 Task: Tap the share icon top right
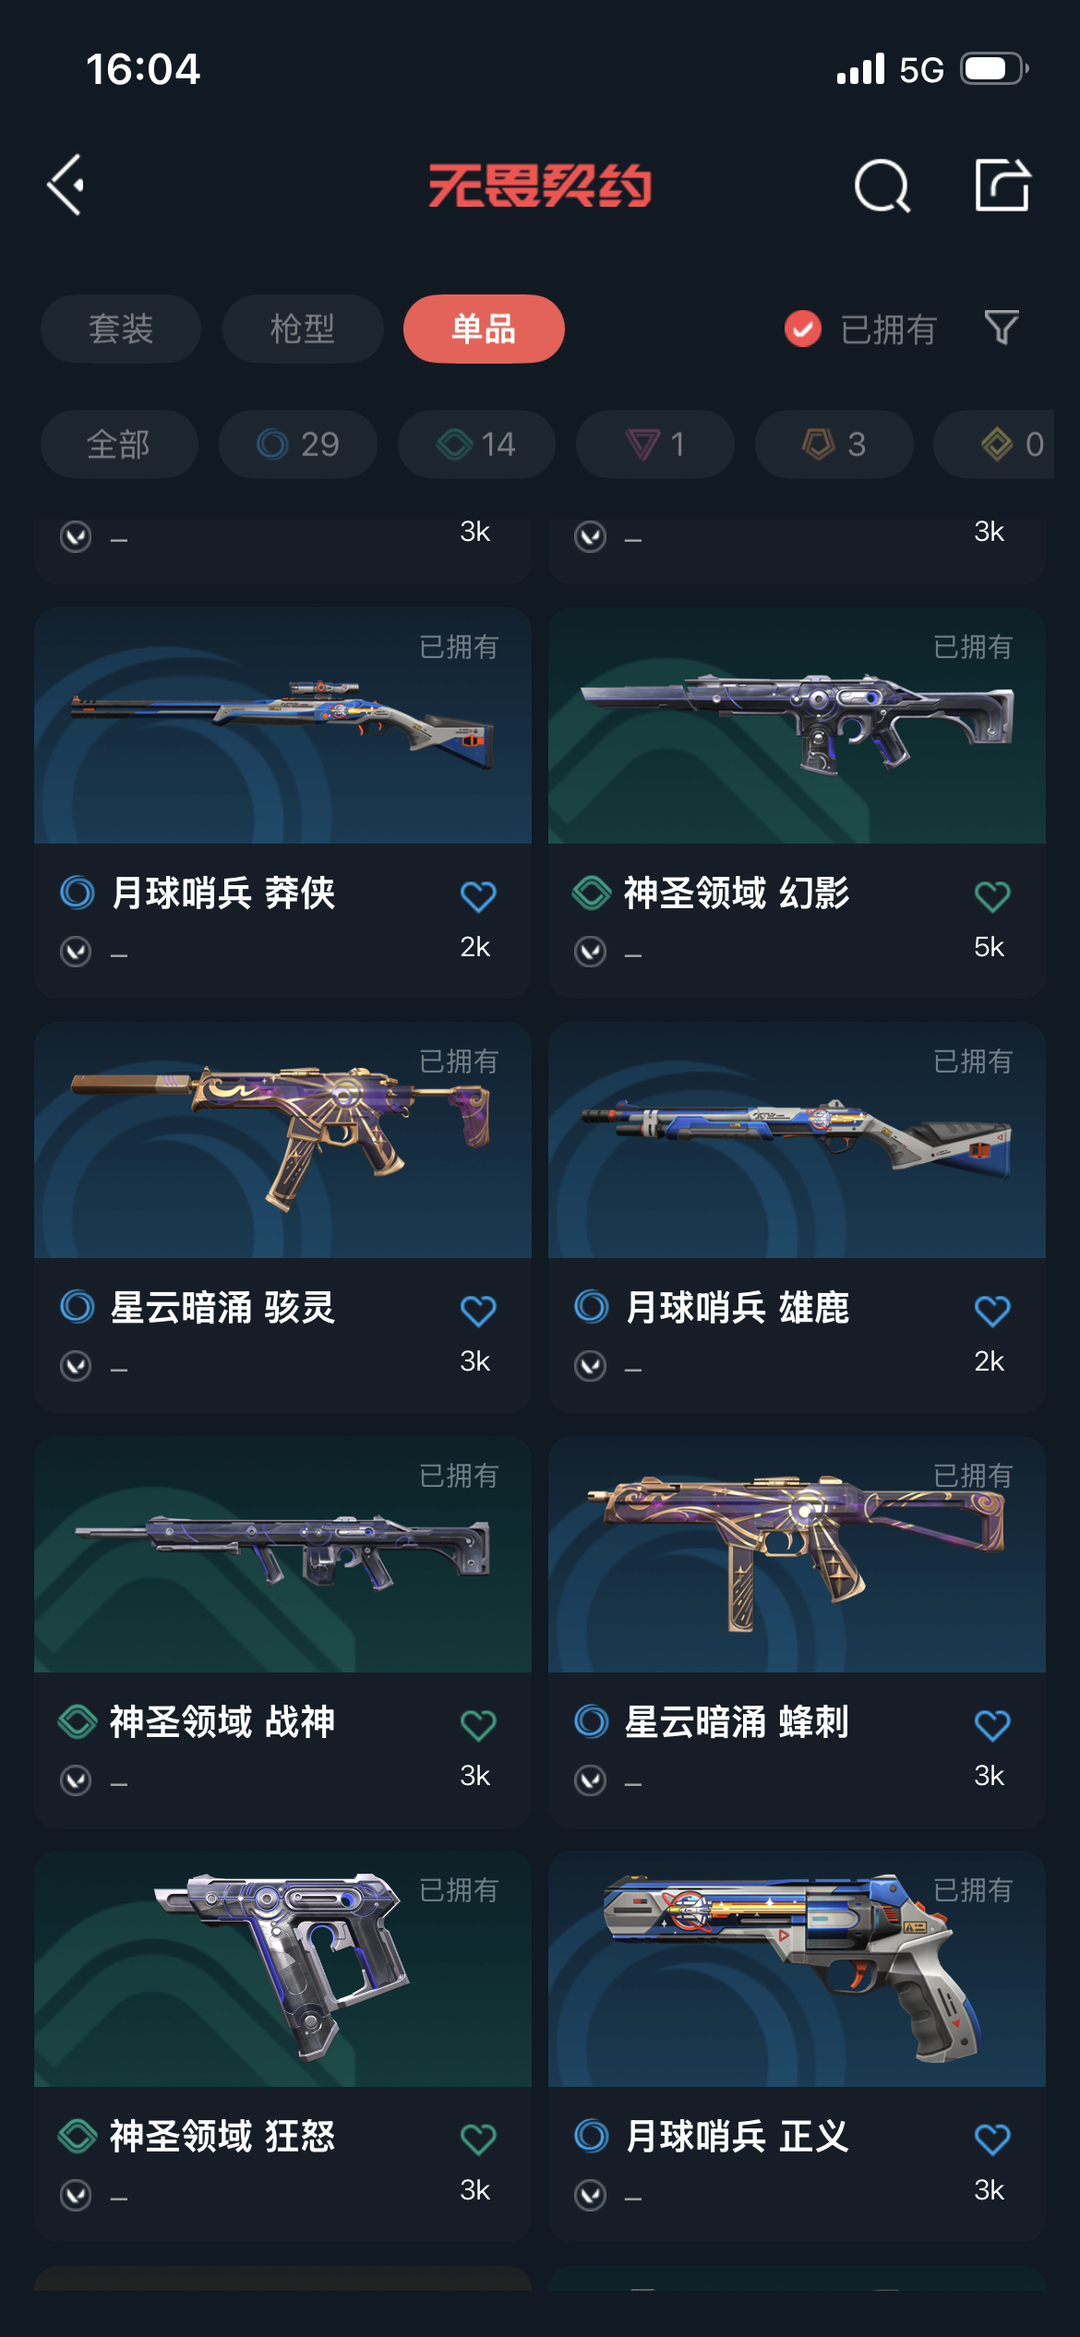click(1002, 185)
